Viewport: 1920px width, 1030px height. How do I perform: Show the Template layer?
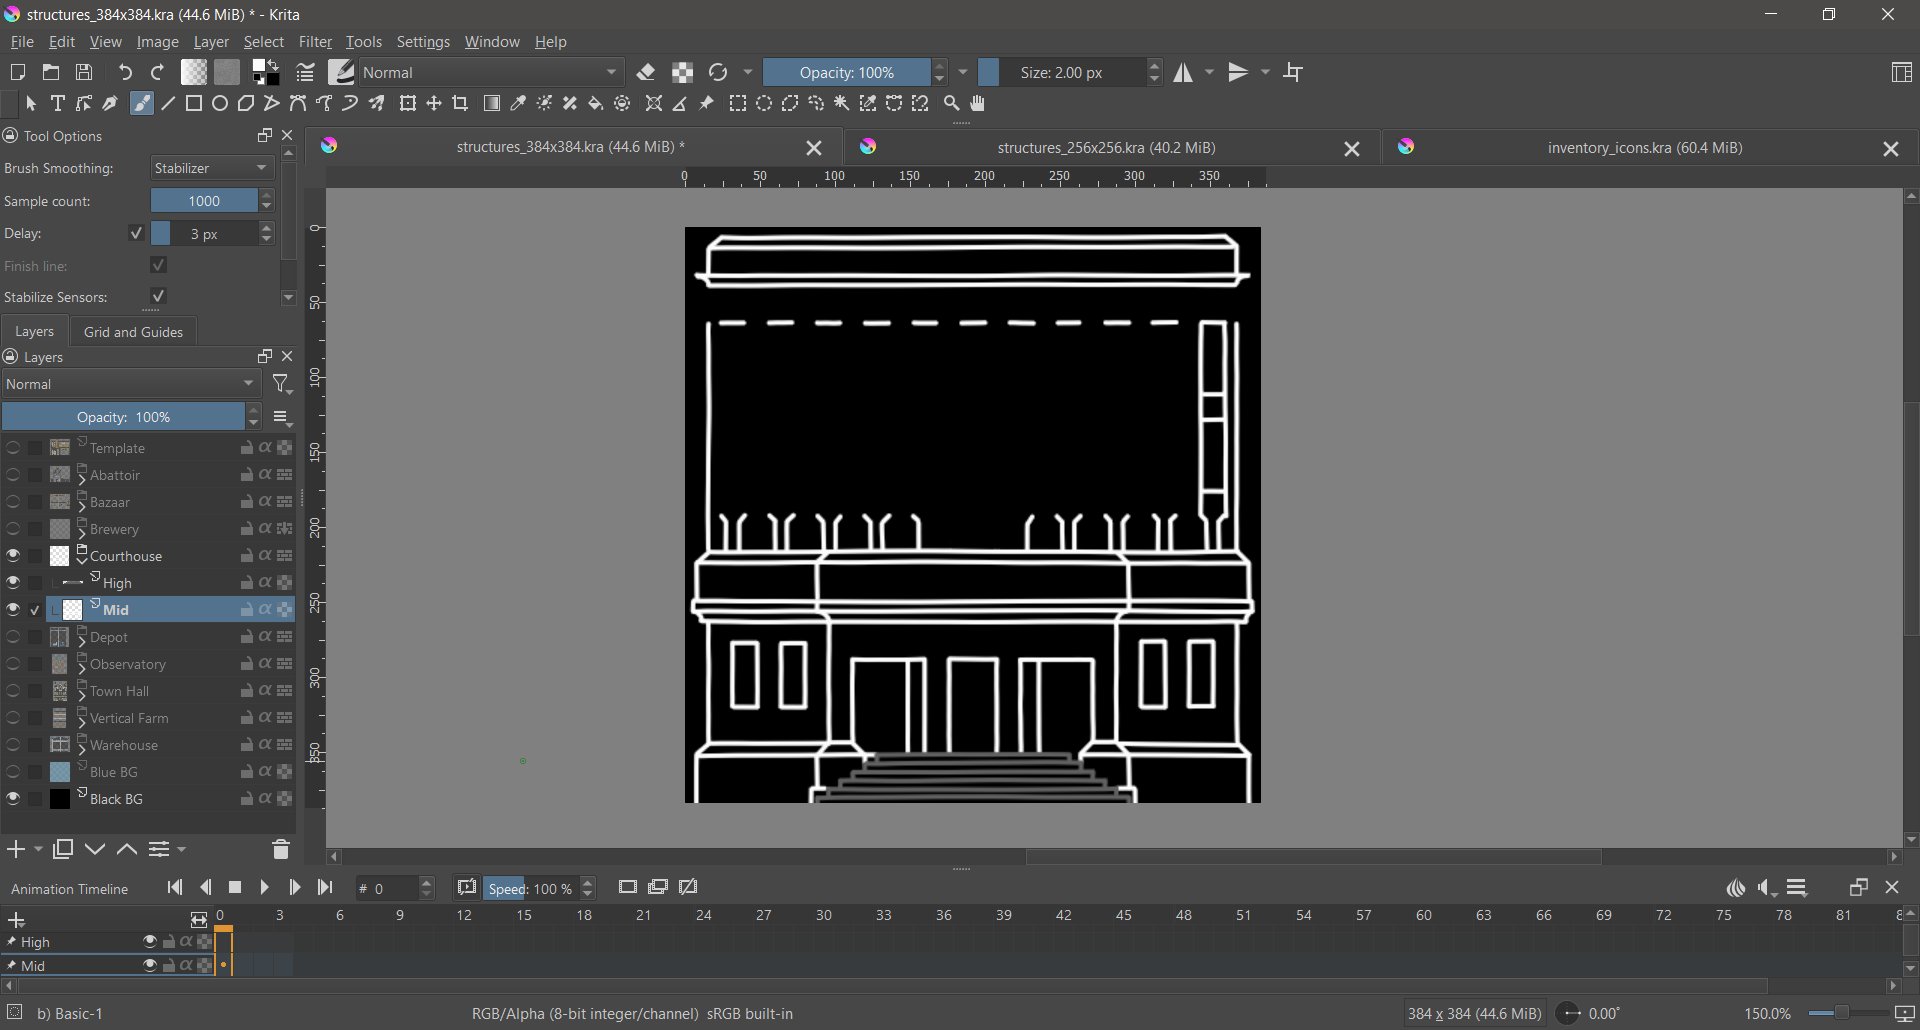pos(13,449)
